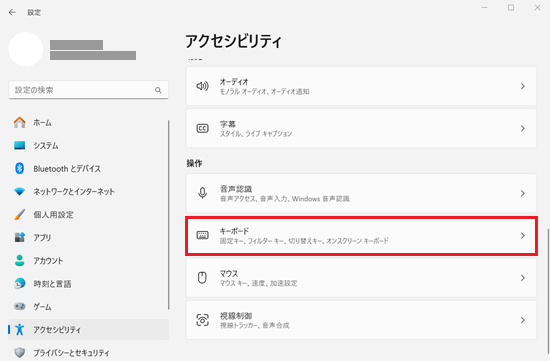Viewport: 550px width, 361px height.
Task: Open the 音声認識 settings title
Action: (x=236, y=189)
